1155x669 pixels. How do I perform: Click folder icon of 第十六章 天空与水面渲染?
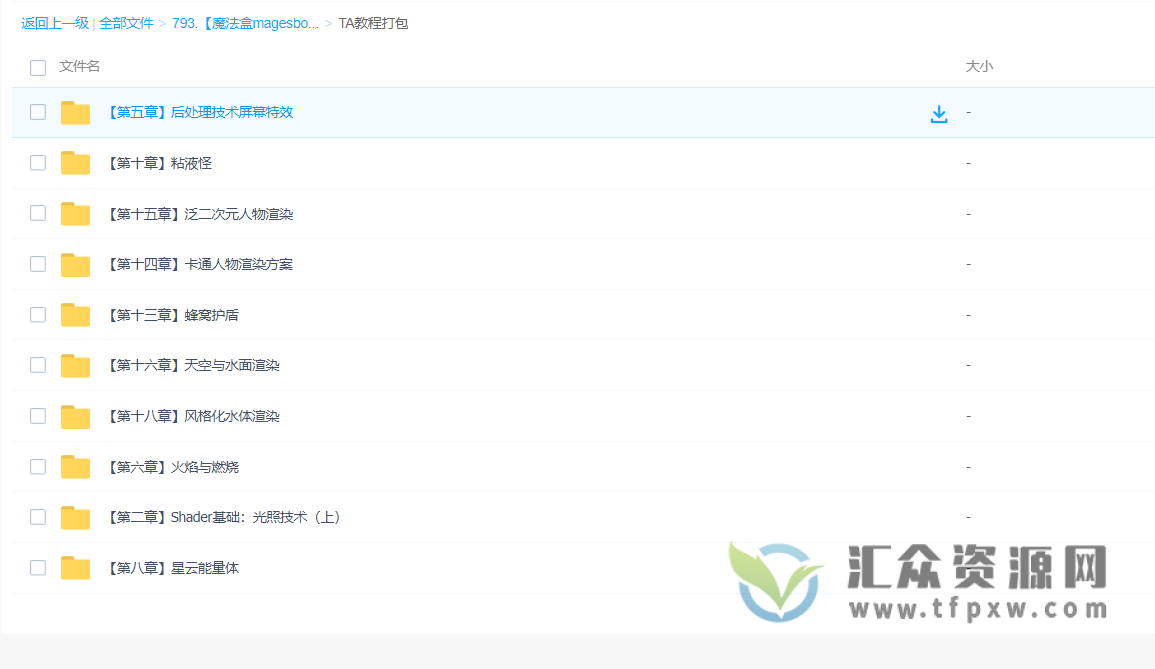(75, 366)
